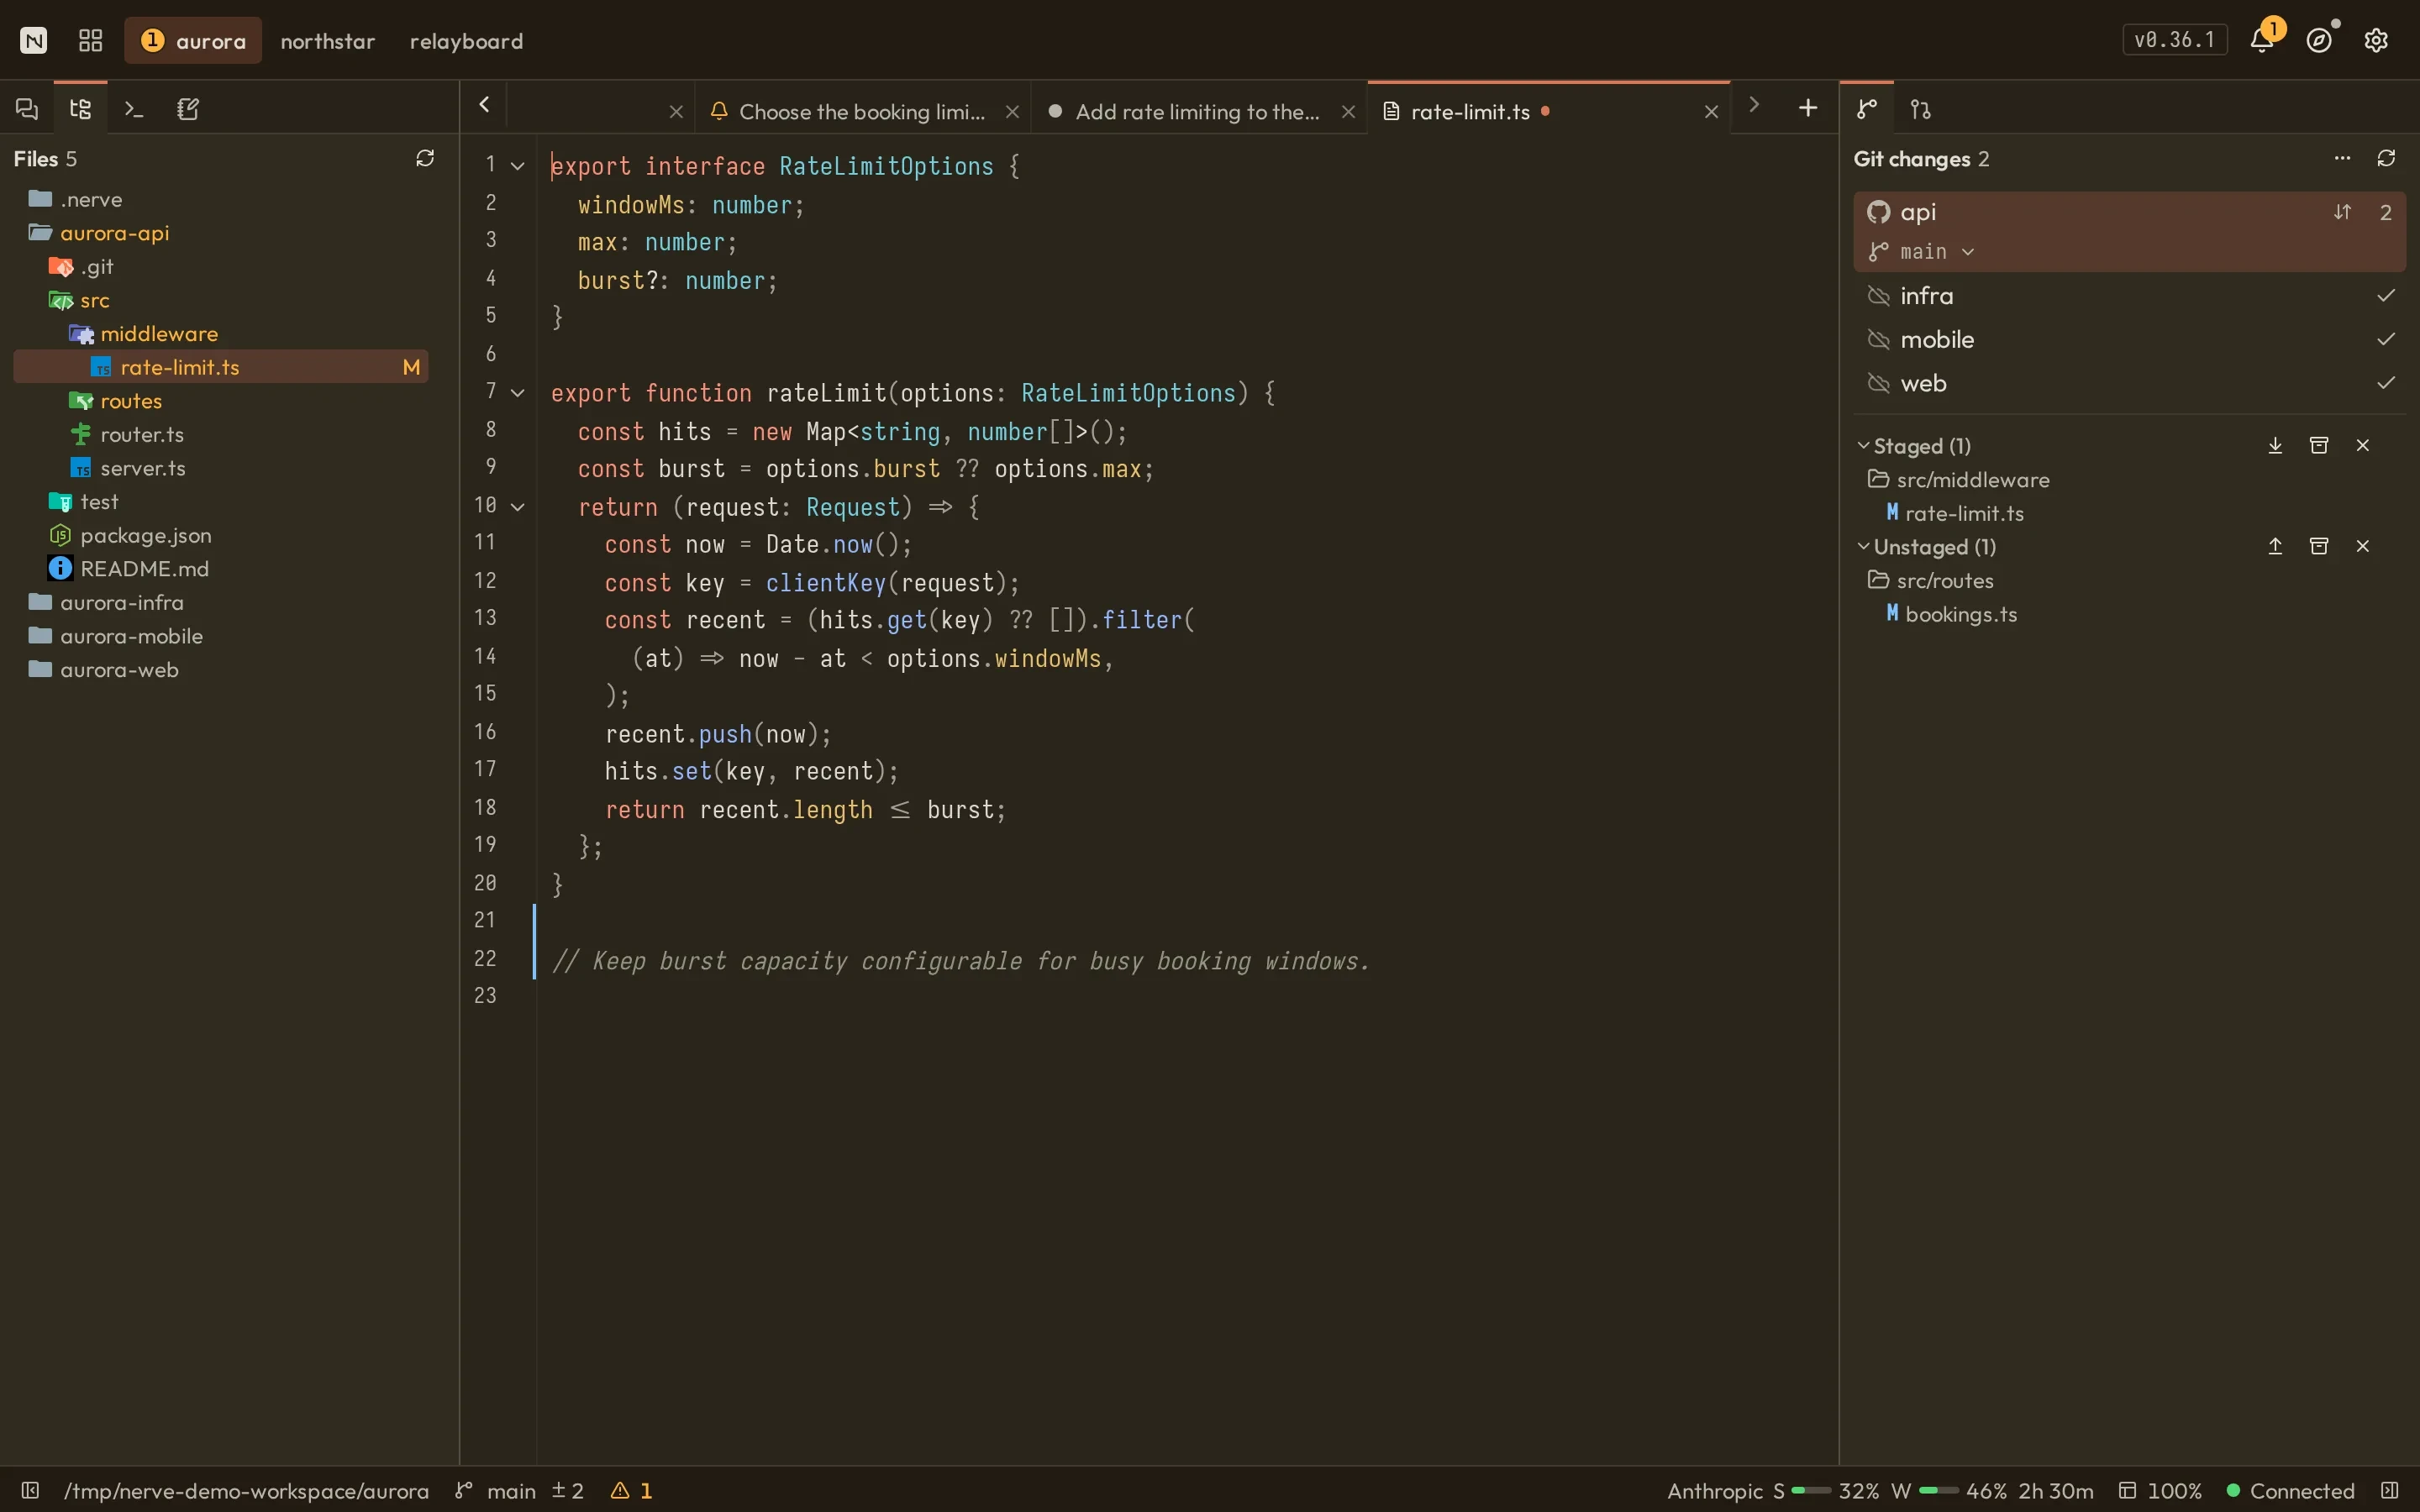This screenshot has width=2420, height=1512.
Task: Switch to the terminal panel icon
Action: (134, 109)
